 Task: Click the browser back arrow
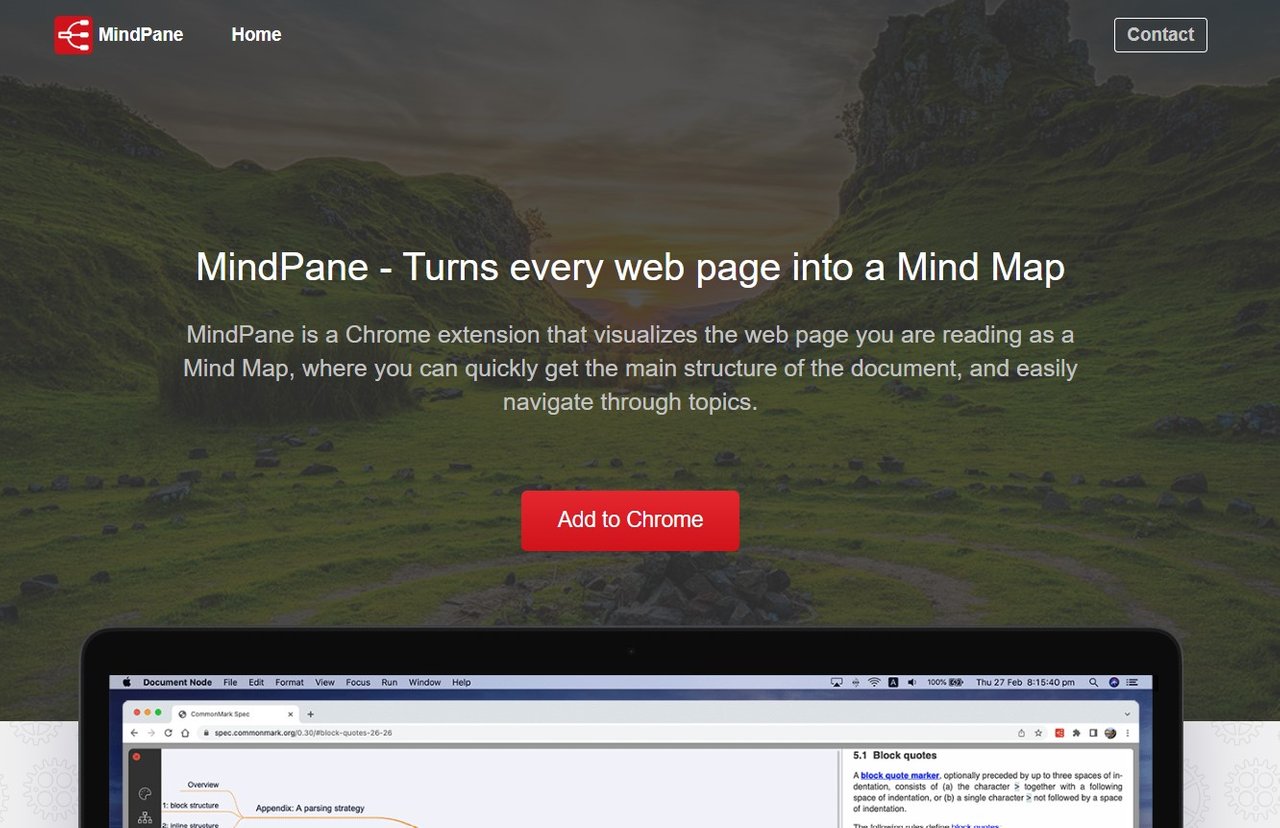pos(134,733)
